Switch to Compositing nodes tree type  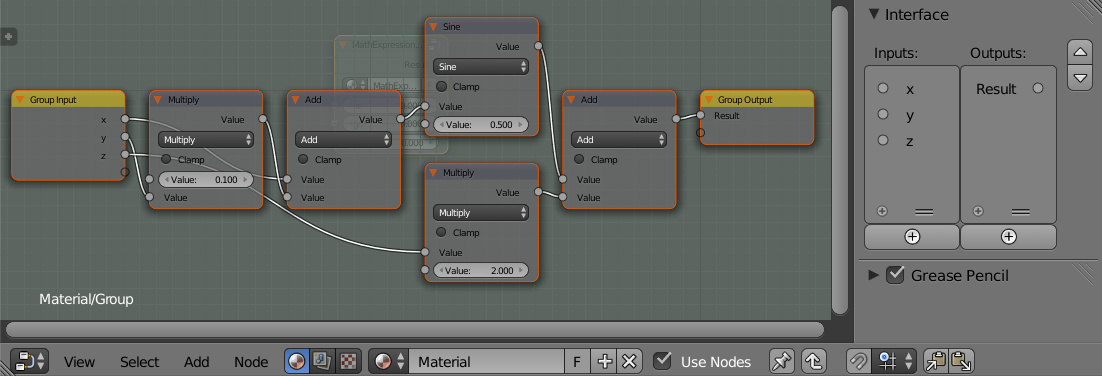[323, 362]
